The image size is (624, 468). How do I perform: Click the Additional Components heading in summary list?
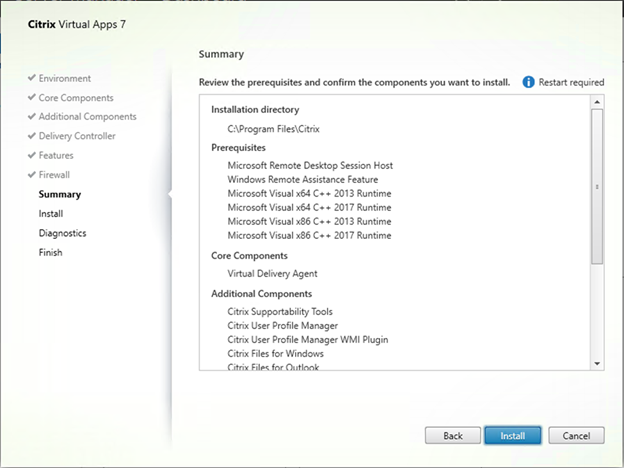tap(261, 294)
